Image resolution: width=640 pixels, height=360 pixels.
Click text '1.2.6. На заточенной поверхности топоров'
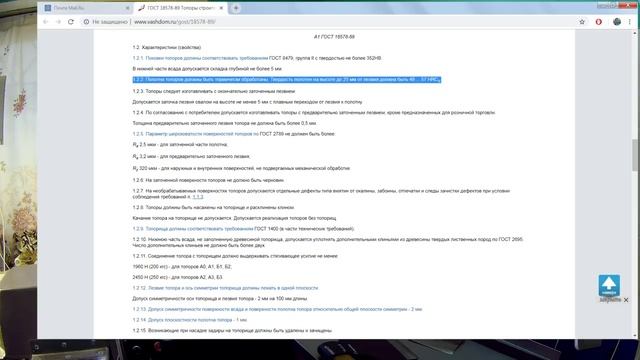pyautogui.click(x=208, y=180)
